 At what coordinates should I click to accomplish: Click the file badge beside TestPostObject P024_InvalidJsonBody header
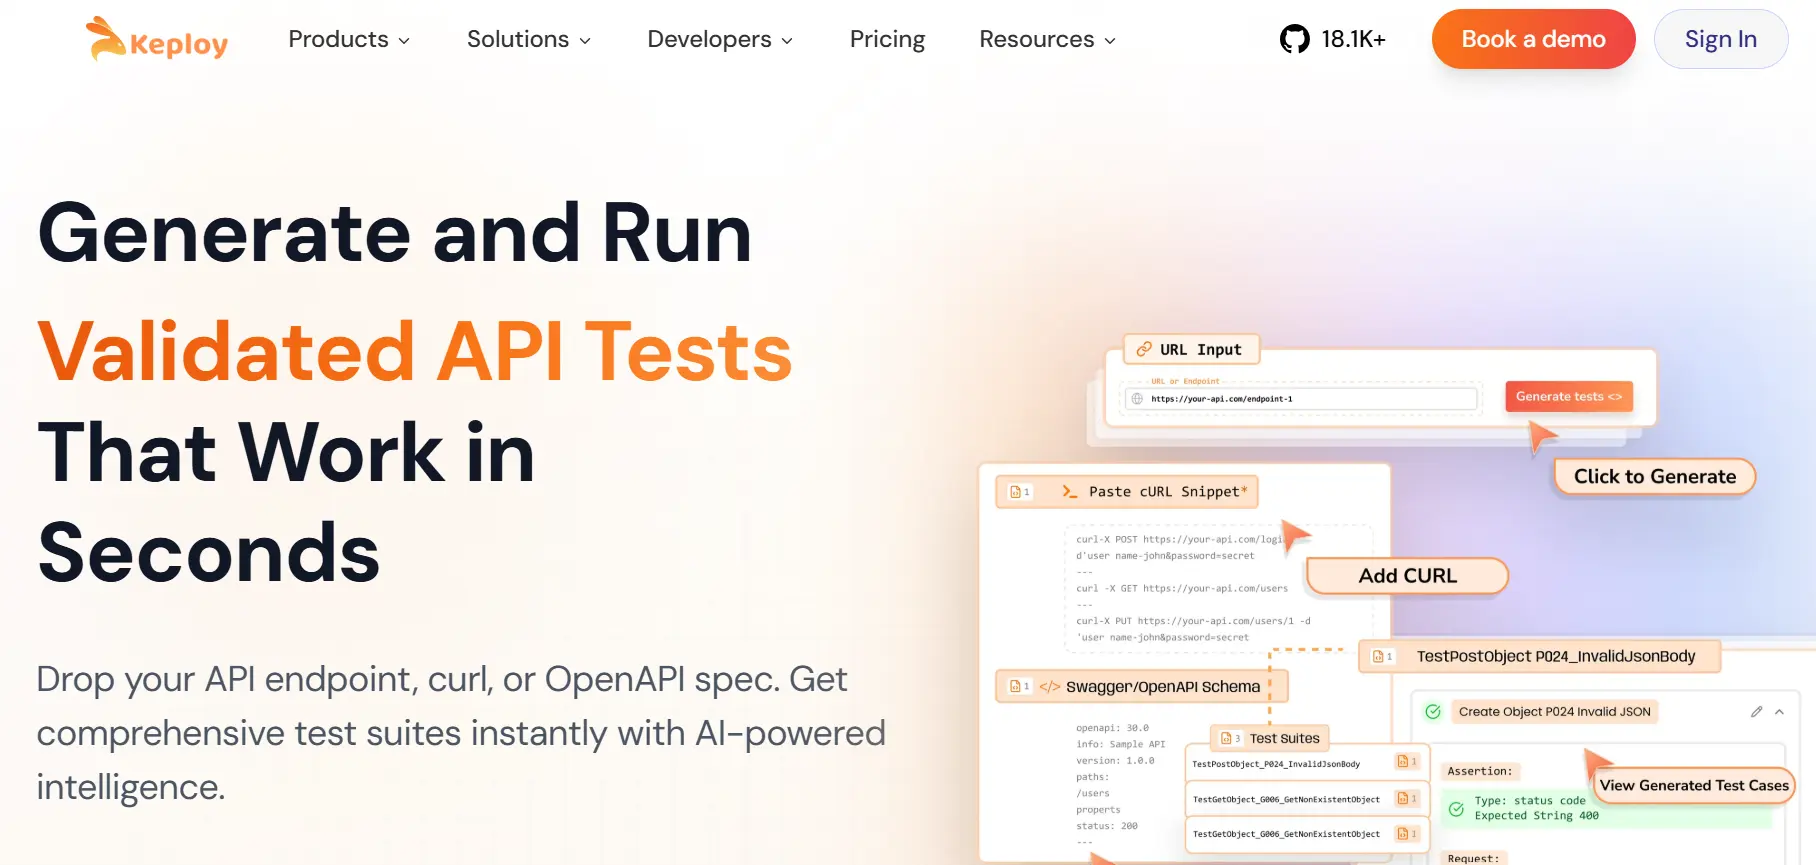[1383, 656]
